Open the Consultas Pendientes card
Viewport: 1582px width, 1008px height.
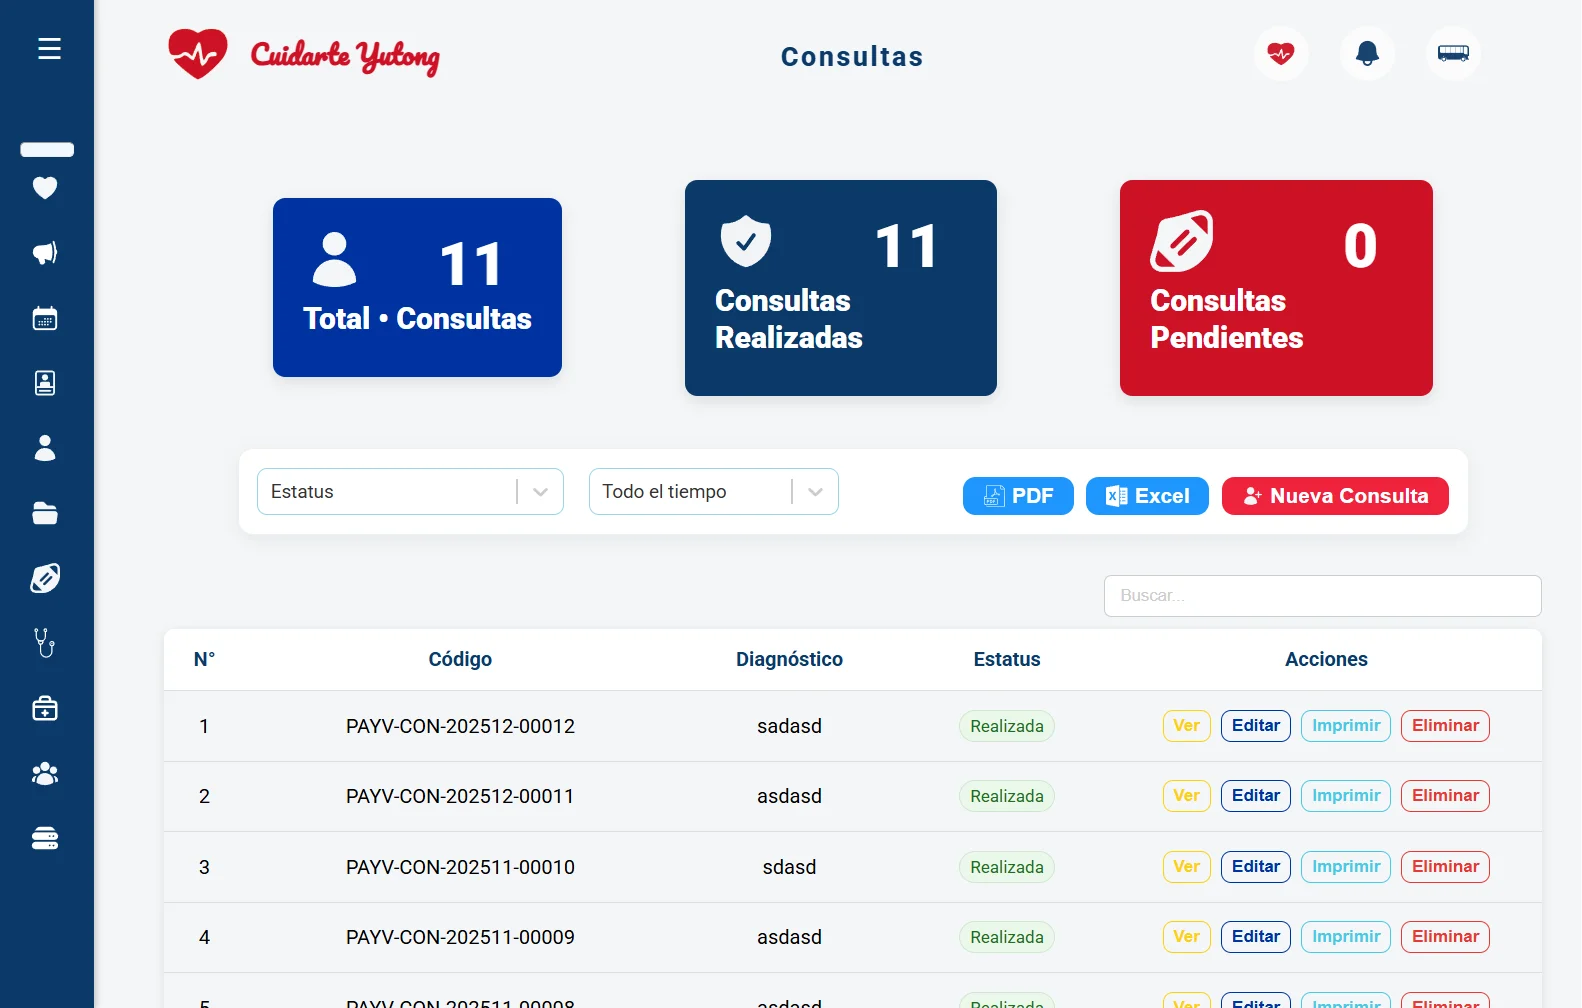[x=1276, y=288]
